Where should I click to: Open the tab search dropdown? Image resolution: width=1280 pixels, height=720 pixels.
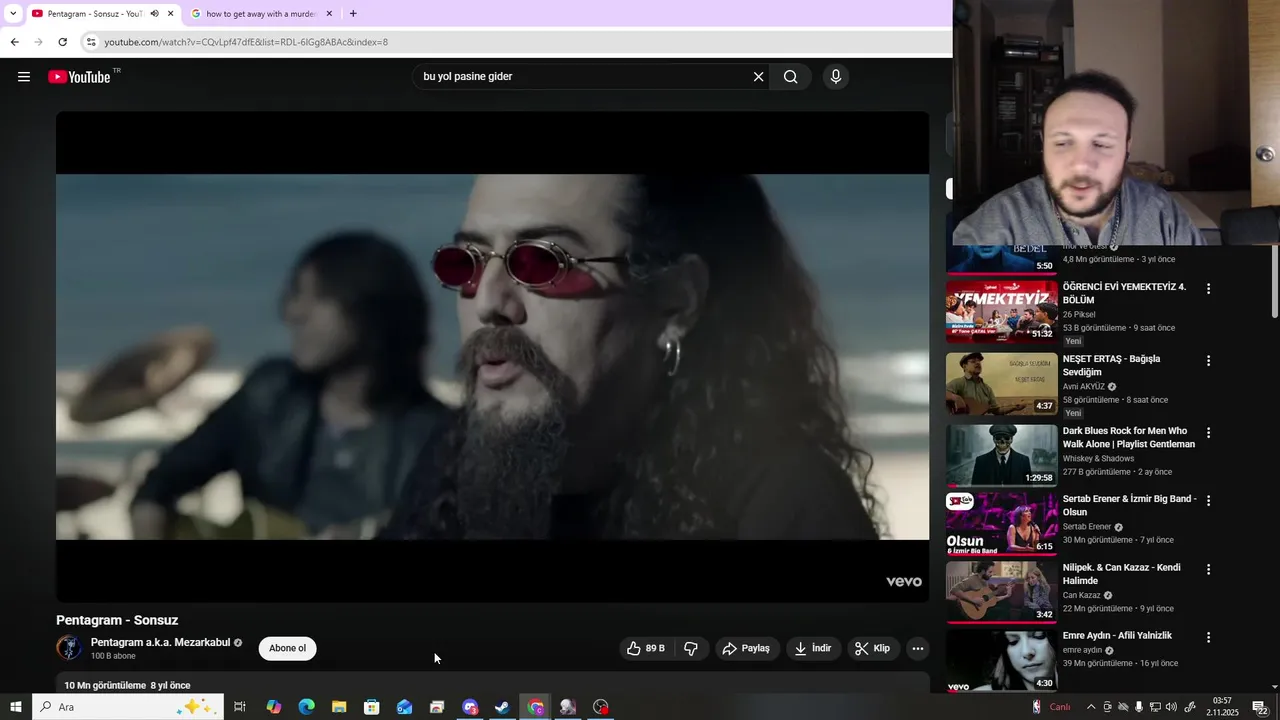click(x=13, y=14)
